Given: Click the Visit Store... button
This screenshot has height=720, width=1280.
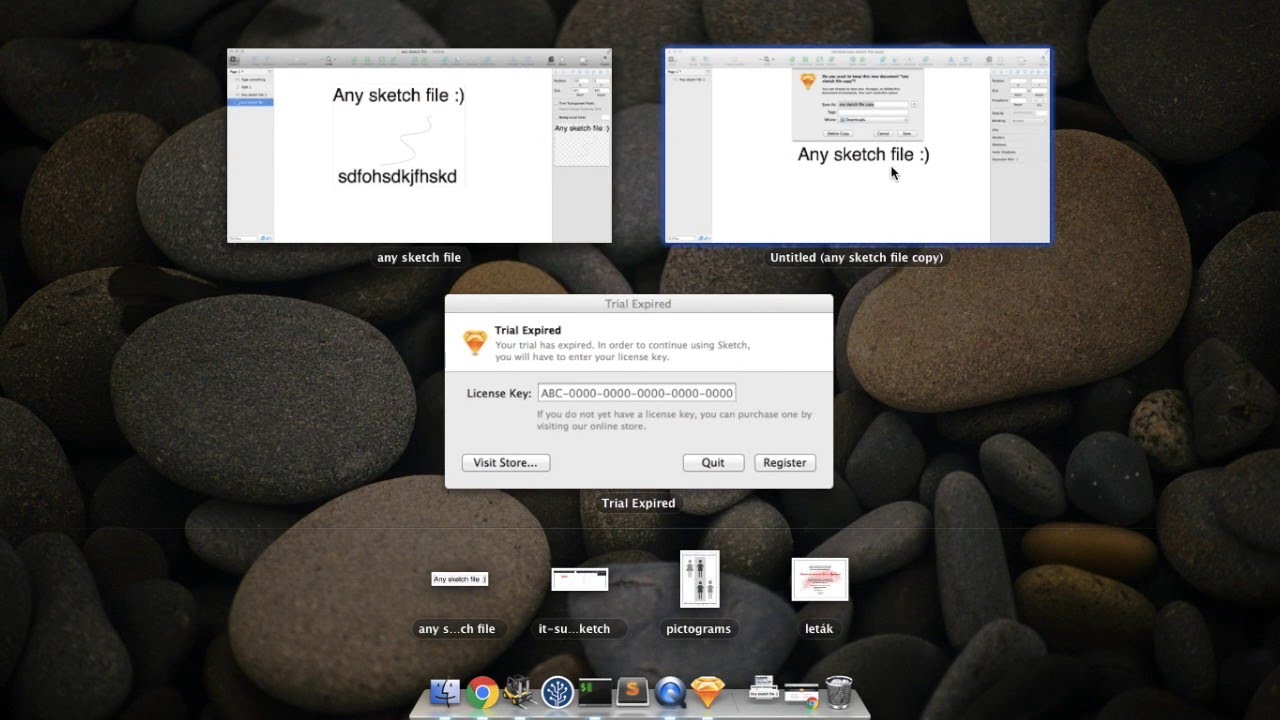Looking at the screenshot, I should pyautogui.click(x=505, y=463).
